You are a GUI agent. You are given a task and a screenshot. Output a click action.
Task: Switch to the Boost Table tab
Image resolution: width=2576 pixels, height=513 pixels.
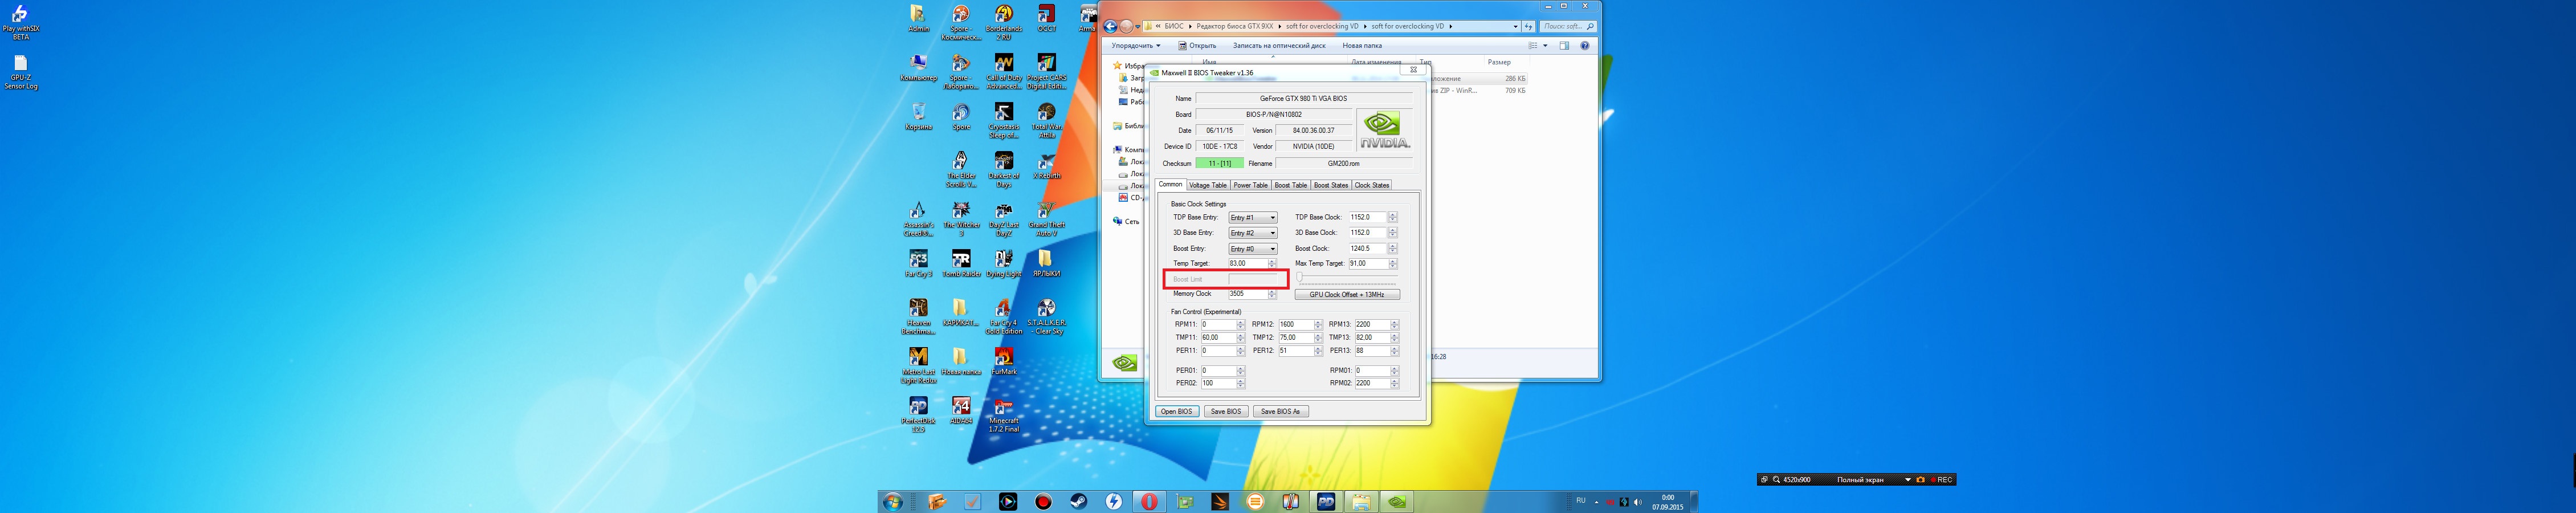coord(1290,185)
